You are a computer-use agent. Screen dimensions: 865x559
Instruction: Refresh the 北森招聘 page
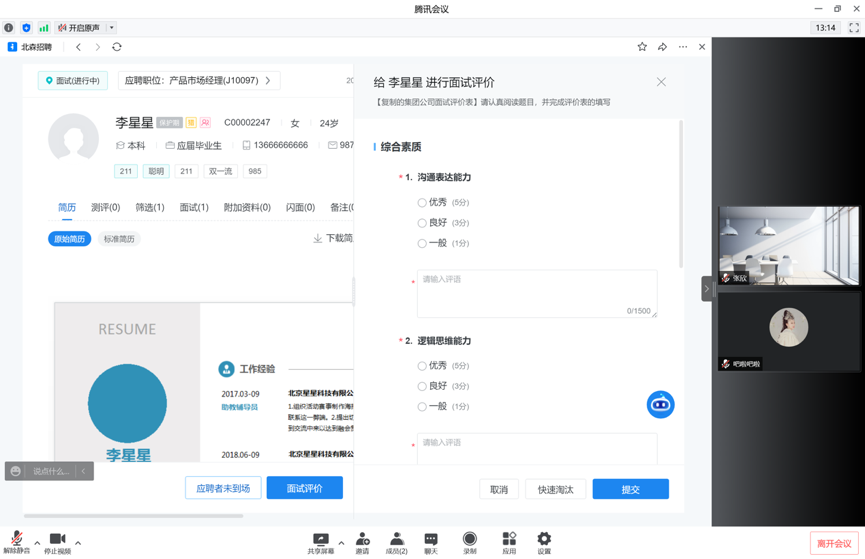pyautogui.click(x=117, y=47)
